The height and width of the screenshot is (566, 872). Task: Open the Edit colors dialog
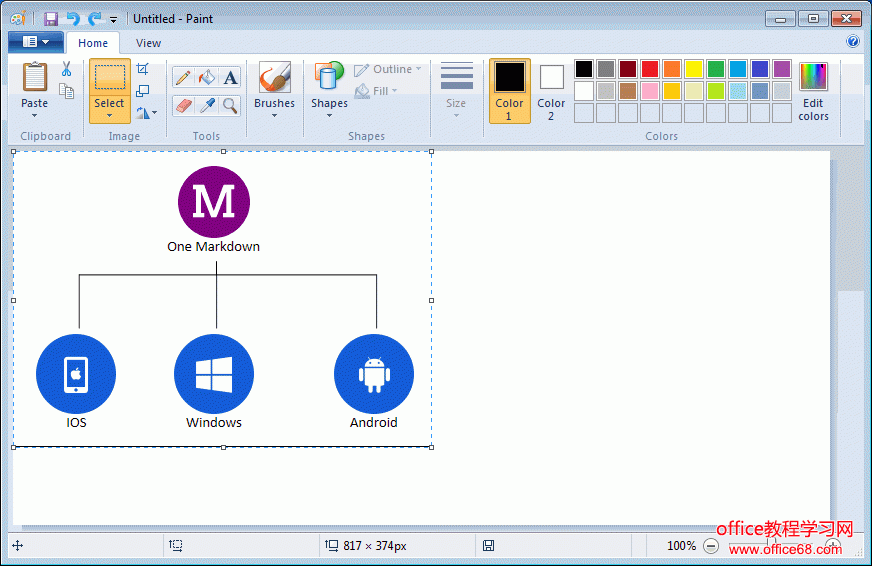pos(813,90)
